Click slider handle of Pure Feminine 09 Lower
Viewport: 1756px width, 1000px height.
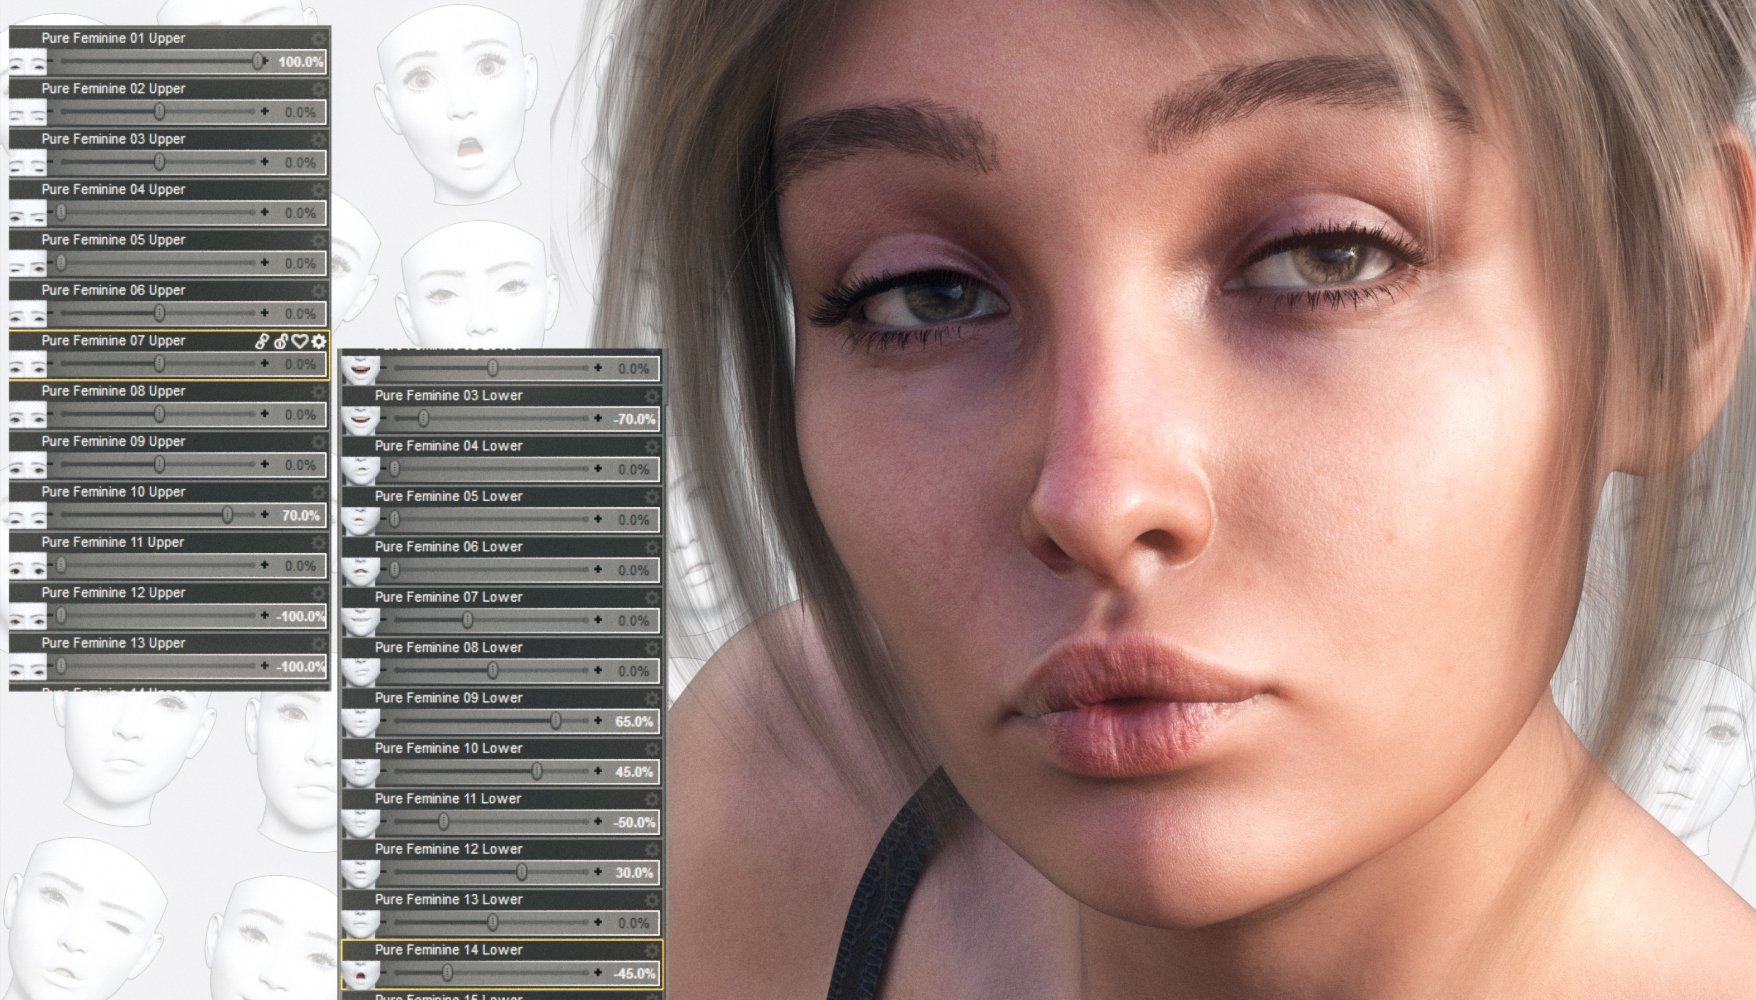pyautogui.click(x=556, y=720)
